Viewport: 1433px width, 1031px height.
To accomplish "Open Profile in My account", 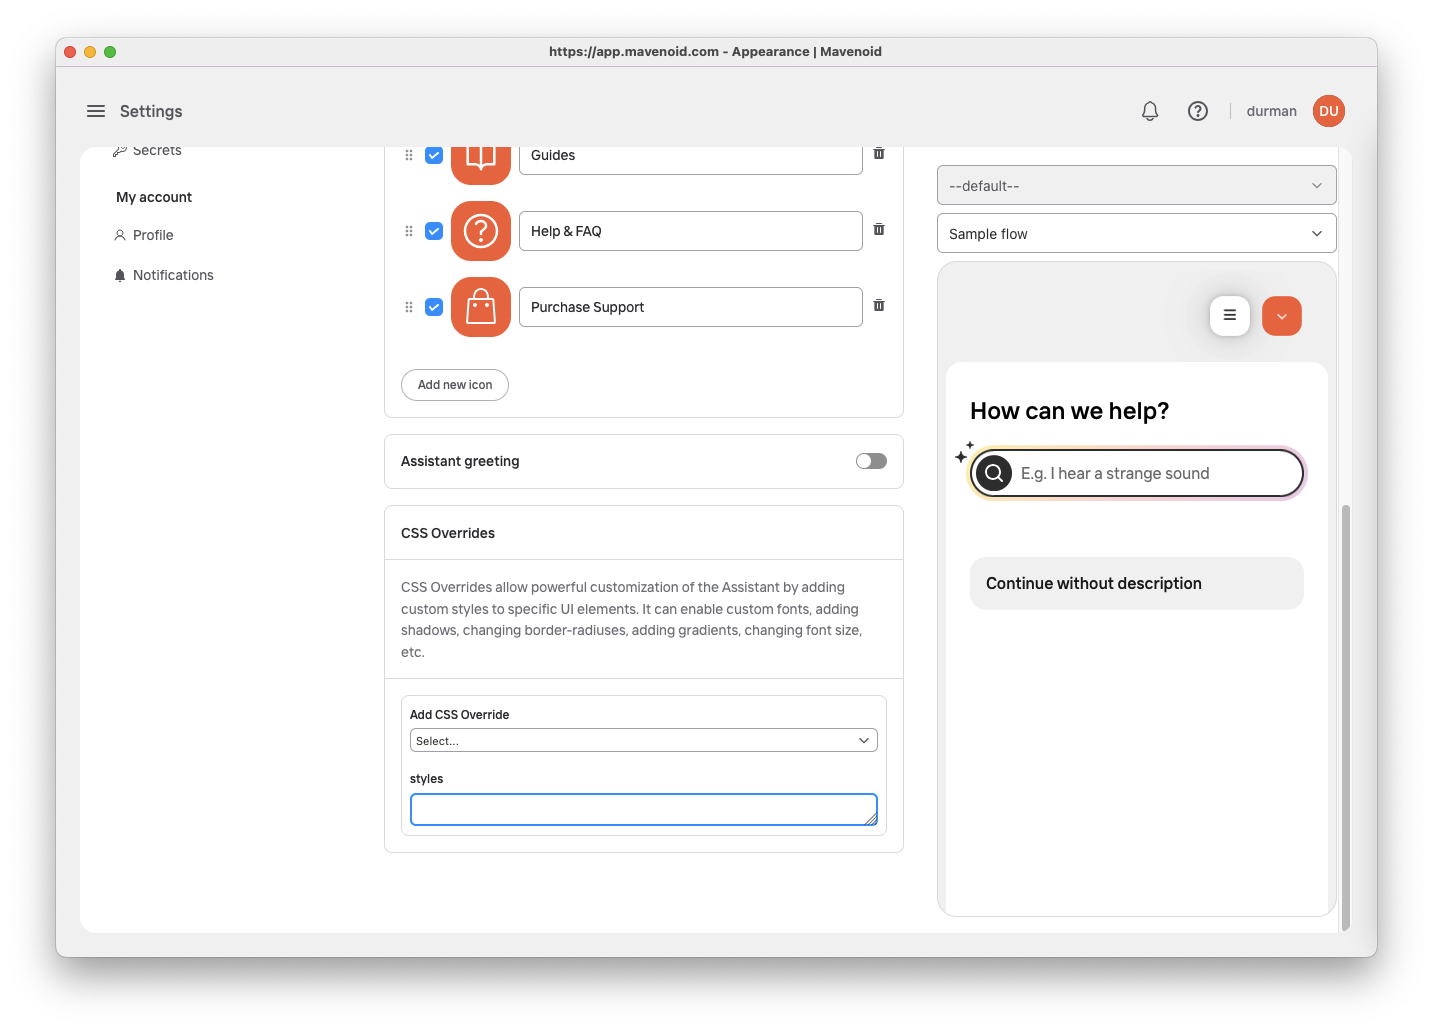I will tap(144, 235).
